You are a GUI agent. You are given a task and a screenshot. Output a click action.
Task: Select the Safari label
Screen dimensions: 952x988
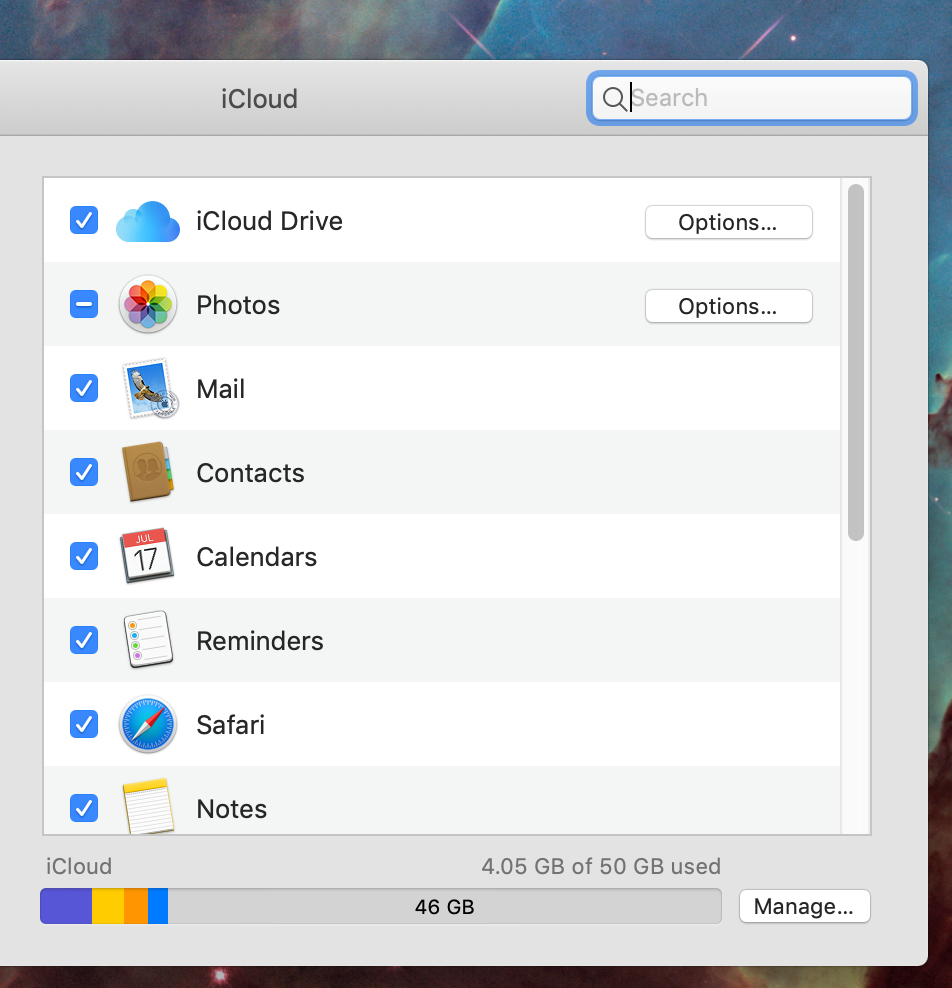click(231, 725)
